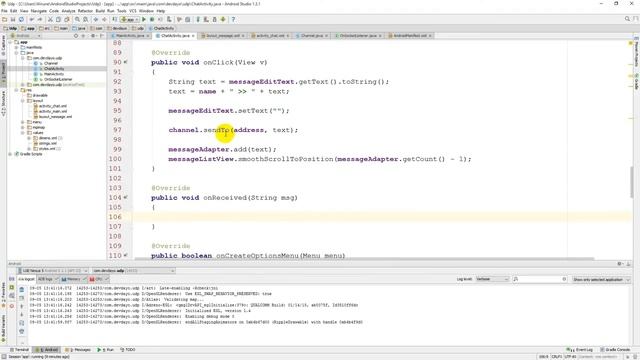
Task: Select Channel class in project tree
Action: [51, 63]
